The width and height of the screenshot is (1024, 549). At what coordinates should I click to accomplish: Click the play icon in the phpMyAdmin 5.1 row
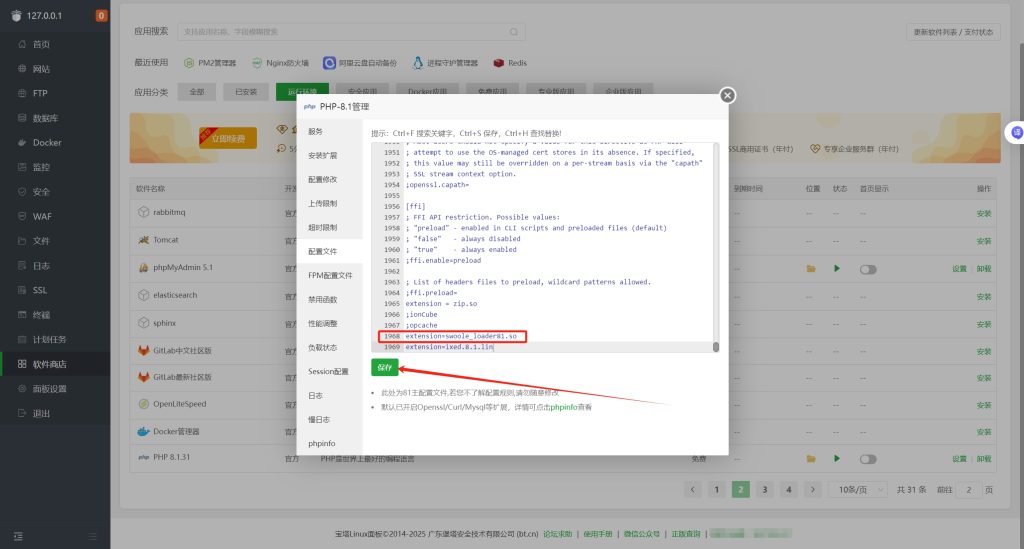837,268
